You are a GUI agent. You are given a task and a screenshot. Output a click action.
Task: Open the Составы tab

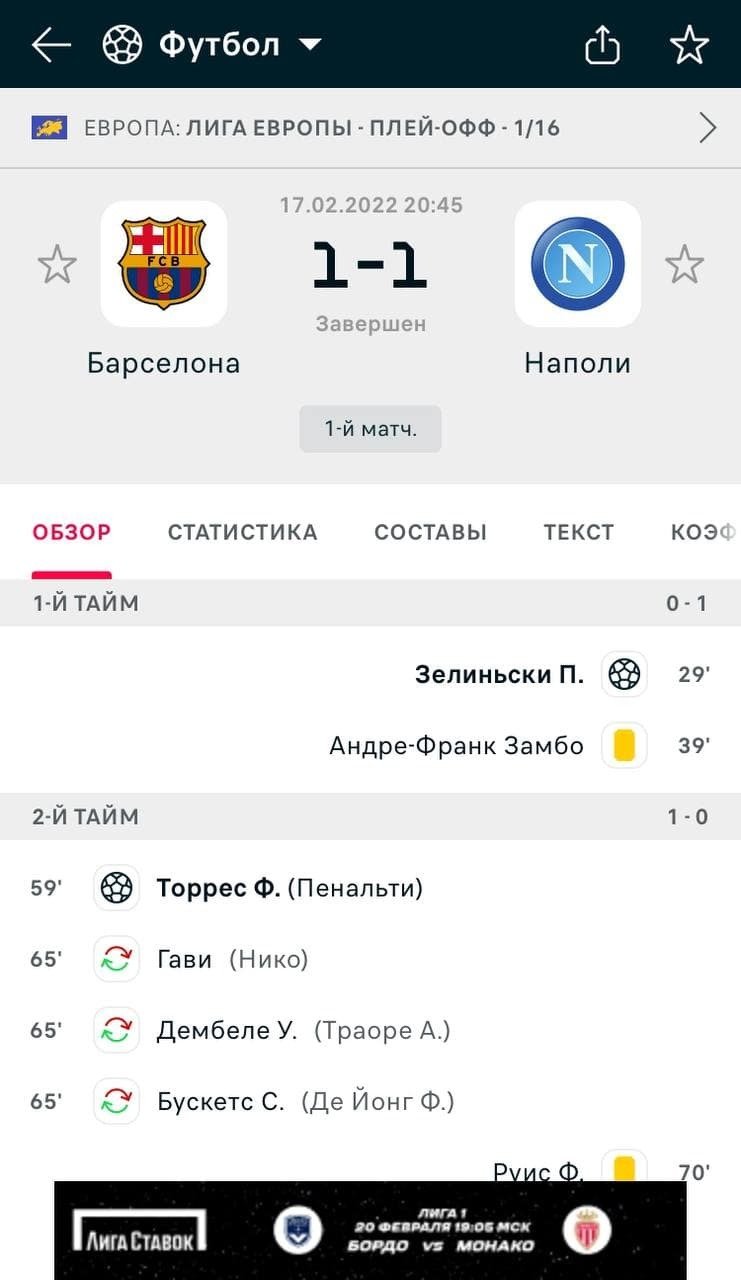430,532
